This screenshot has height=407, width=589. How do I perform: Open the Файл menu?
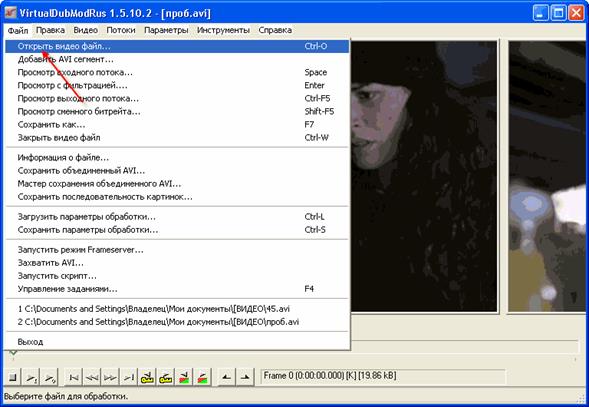(18, 30)
